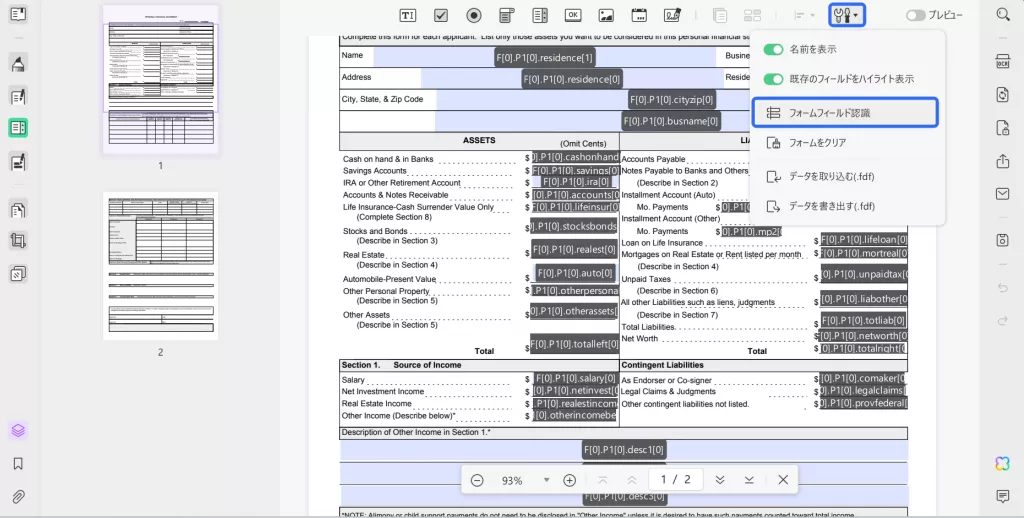The height and width of the screenshot is (518, 1024).
Task: Select page 1 thumbnail
Action: pyautogui.click(x=160, y=79)
